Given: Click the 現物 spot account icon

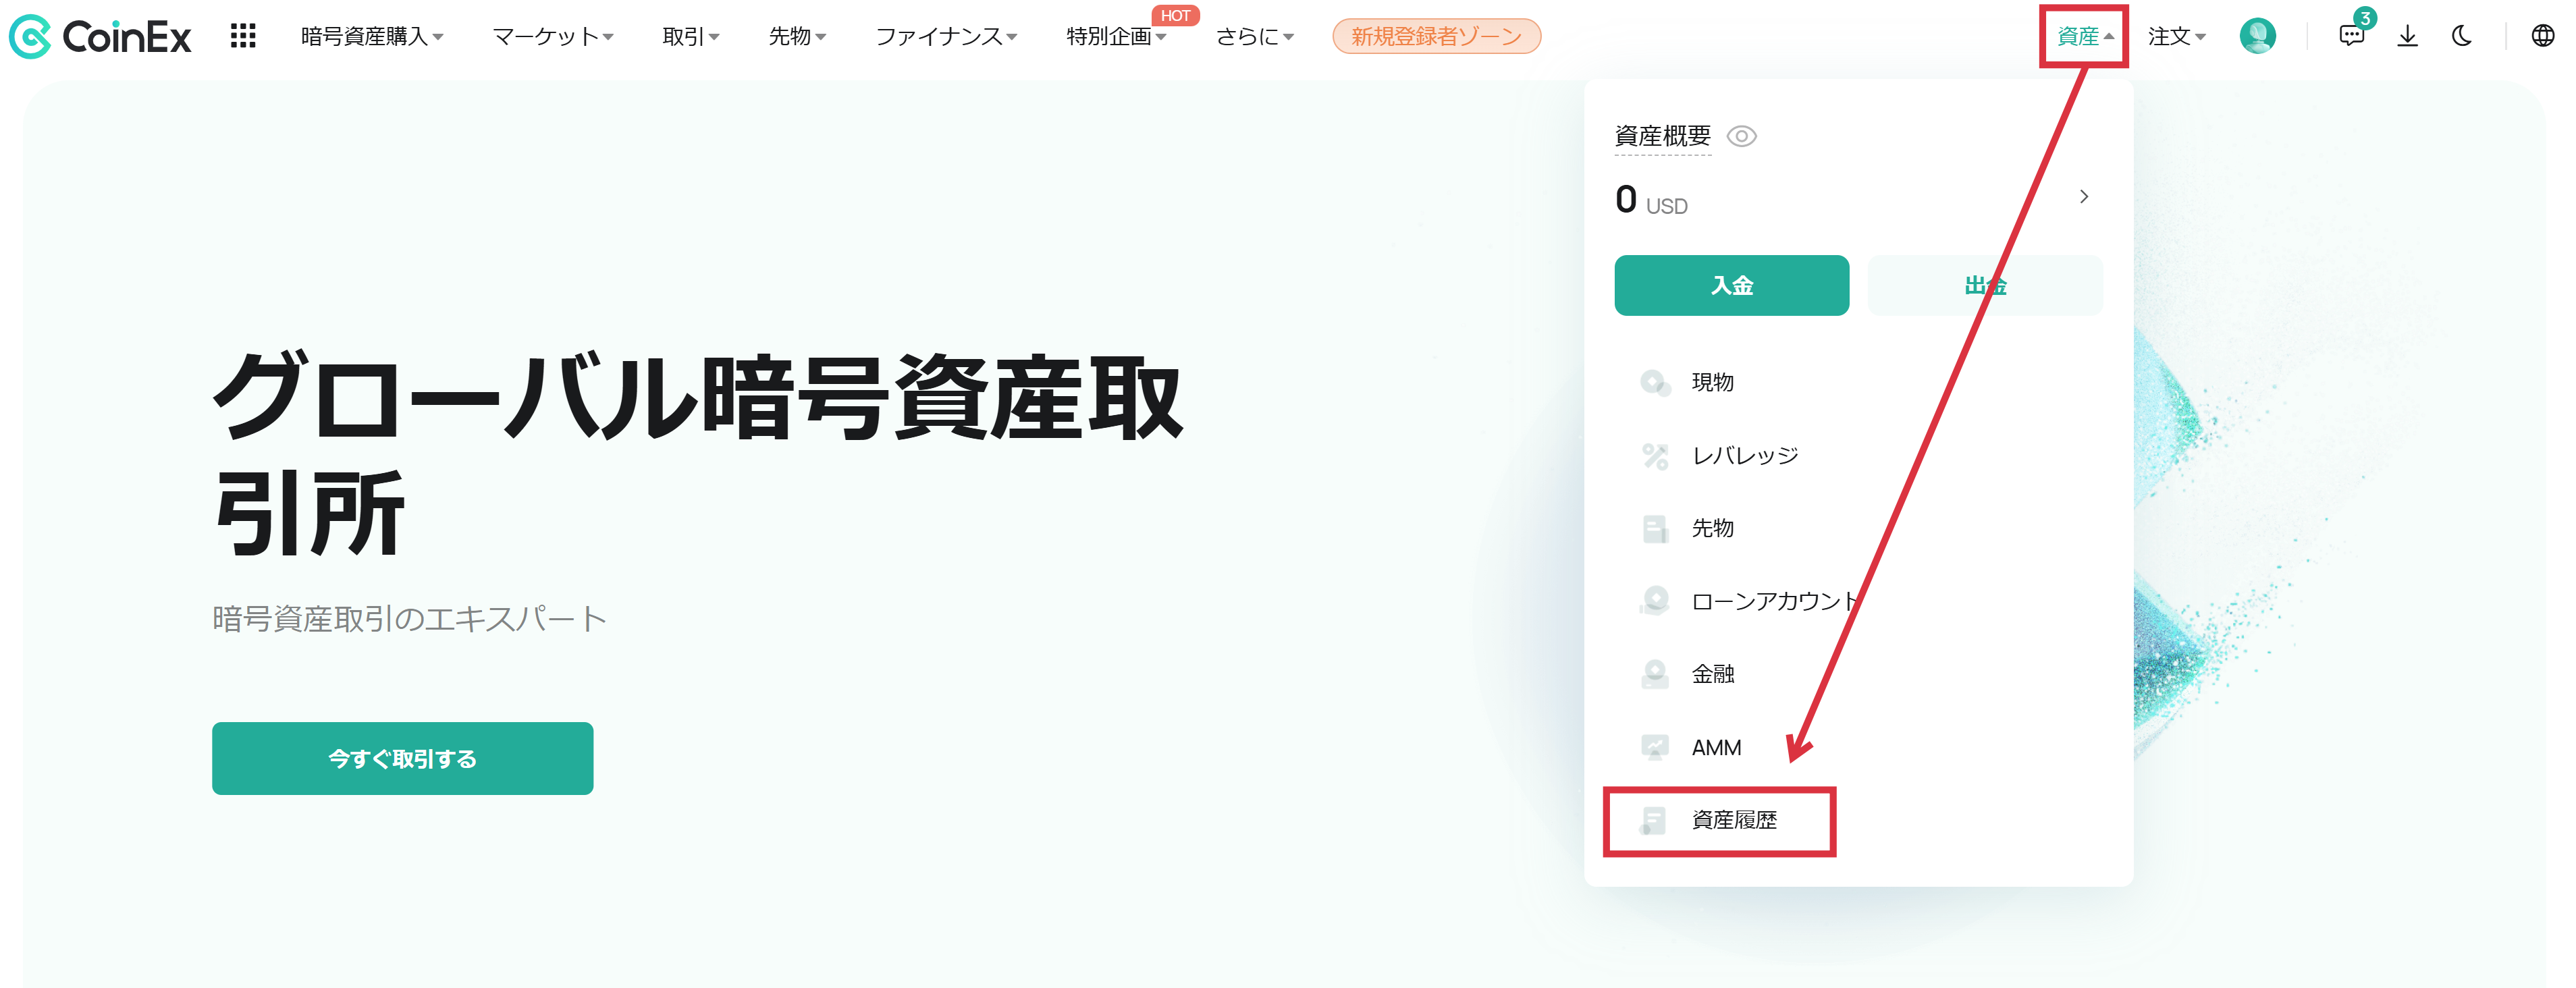Looking at the screenshot, I should tap(1655, 382).
